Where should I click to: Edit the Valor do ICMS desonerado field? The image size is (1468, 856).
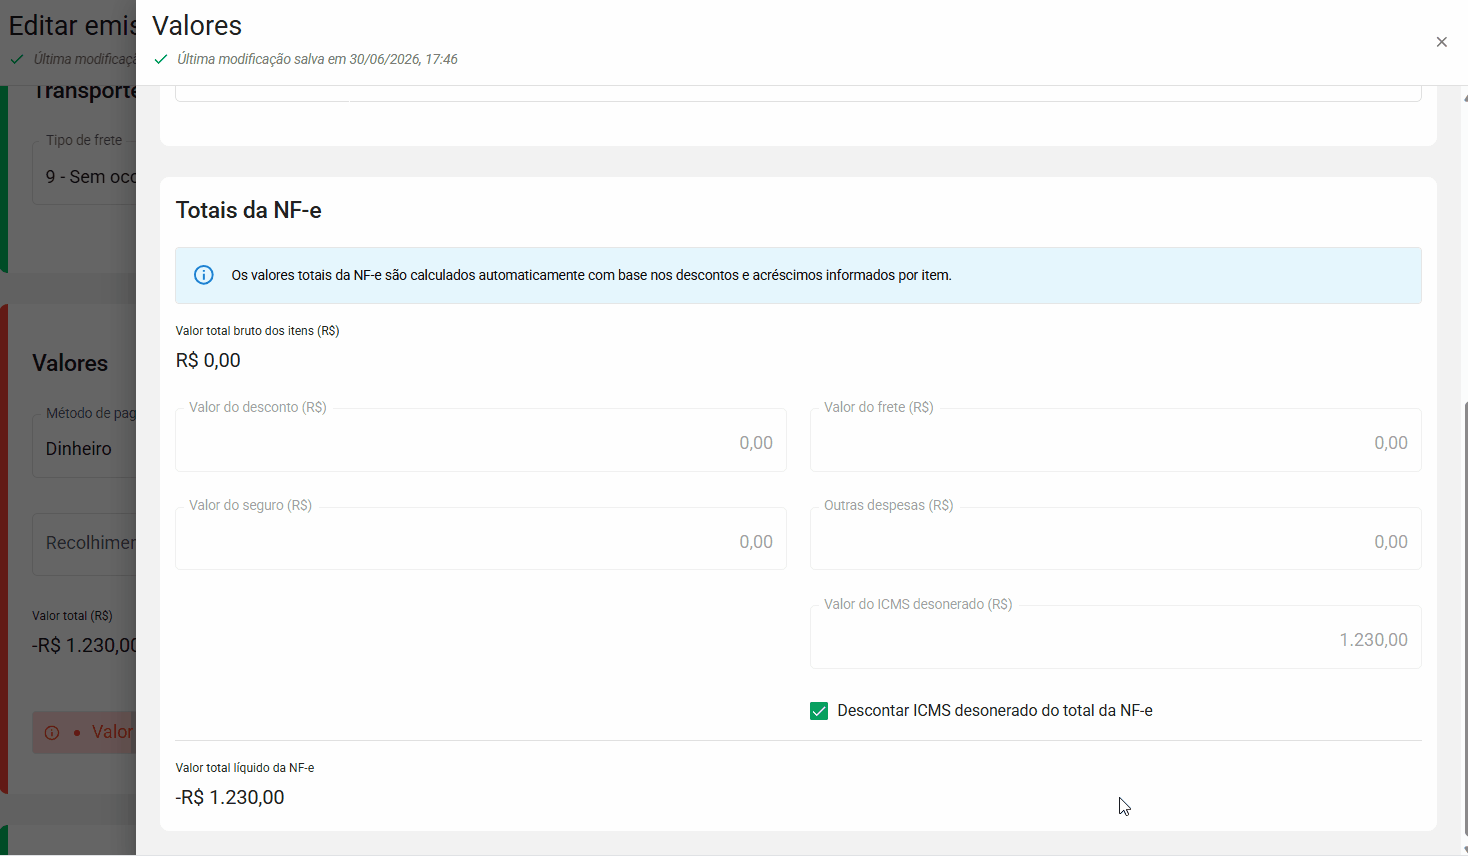pyautogui.click(x=1115, y=637)
